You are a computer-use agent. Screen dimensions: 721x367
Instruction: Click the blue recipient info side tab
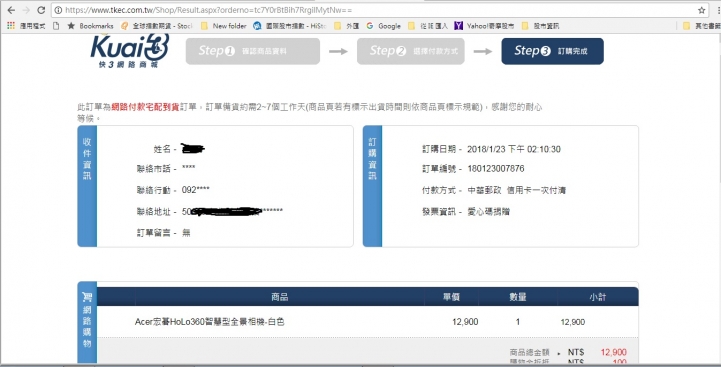pos(87,186)
